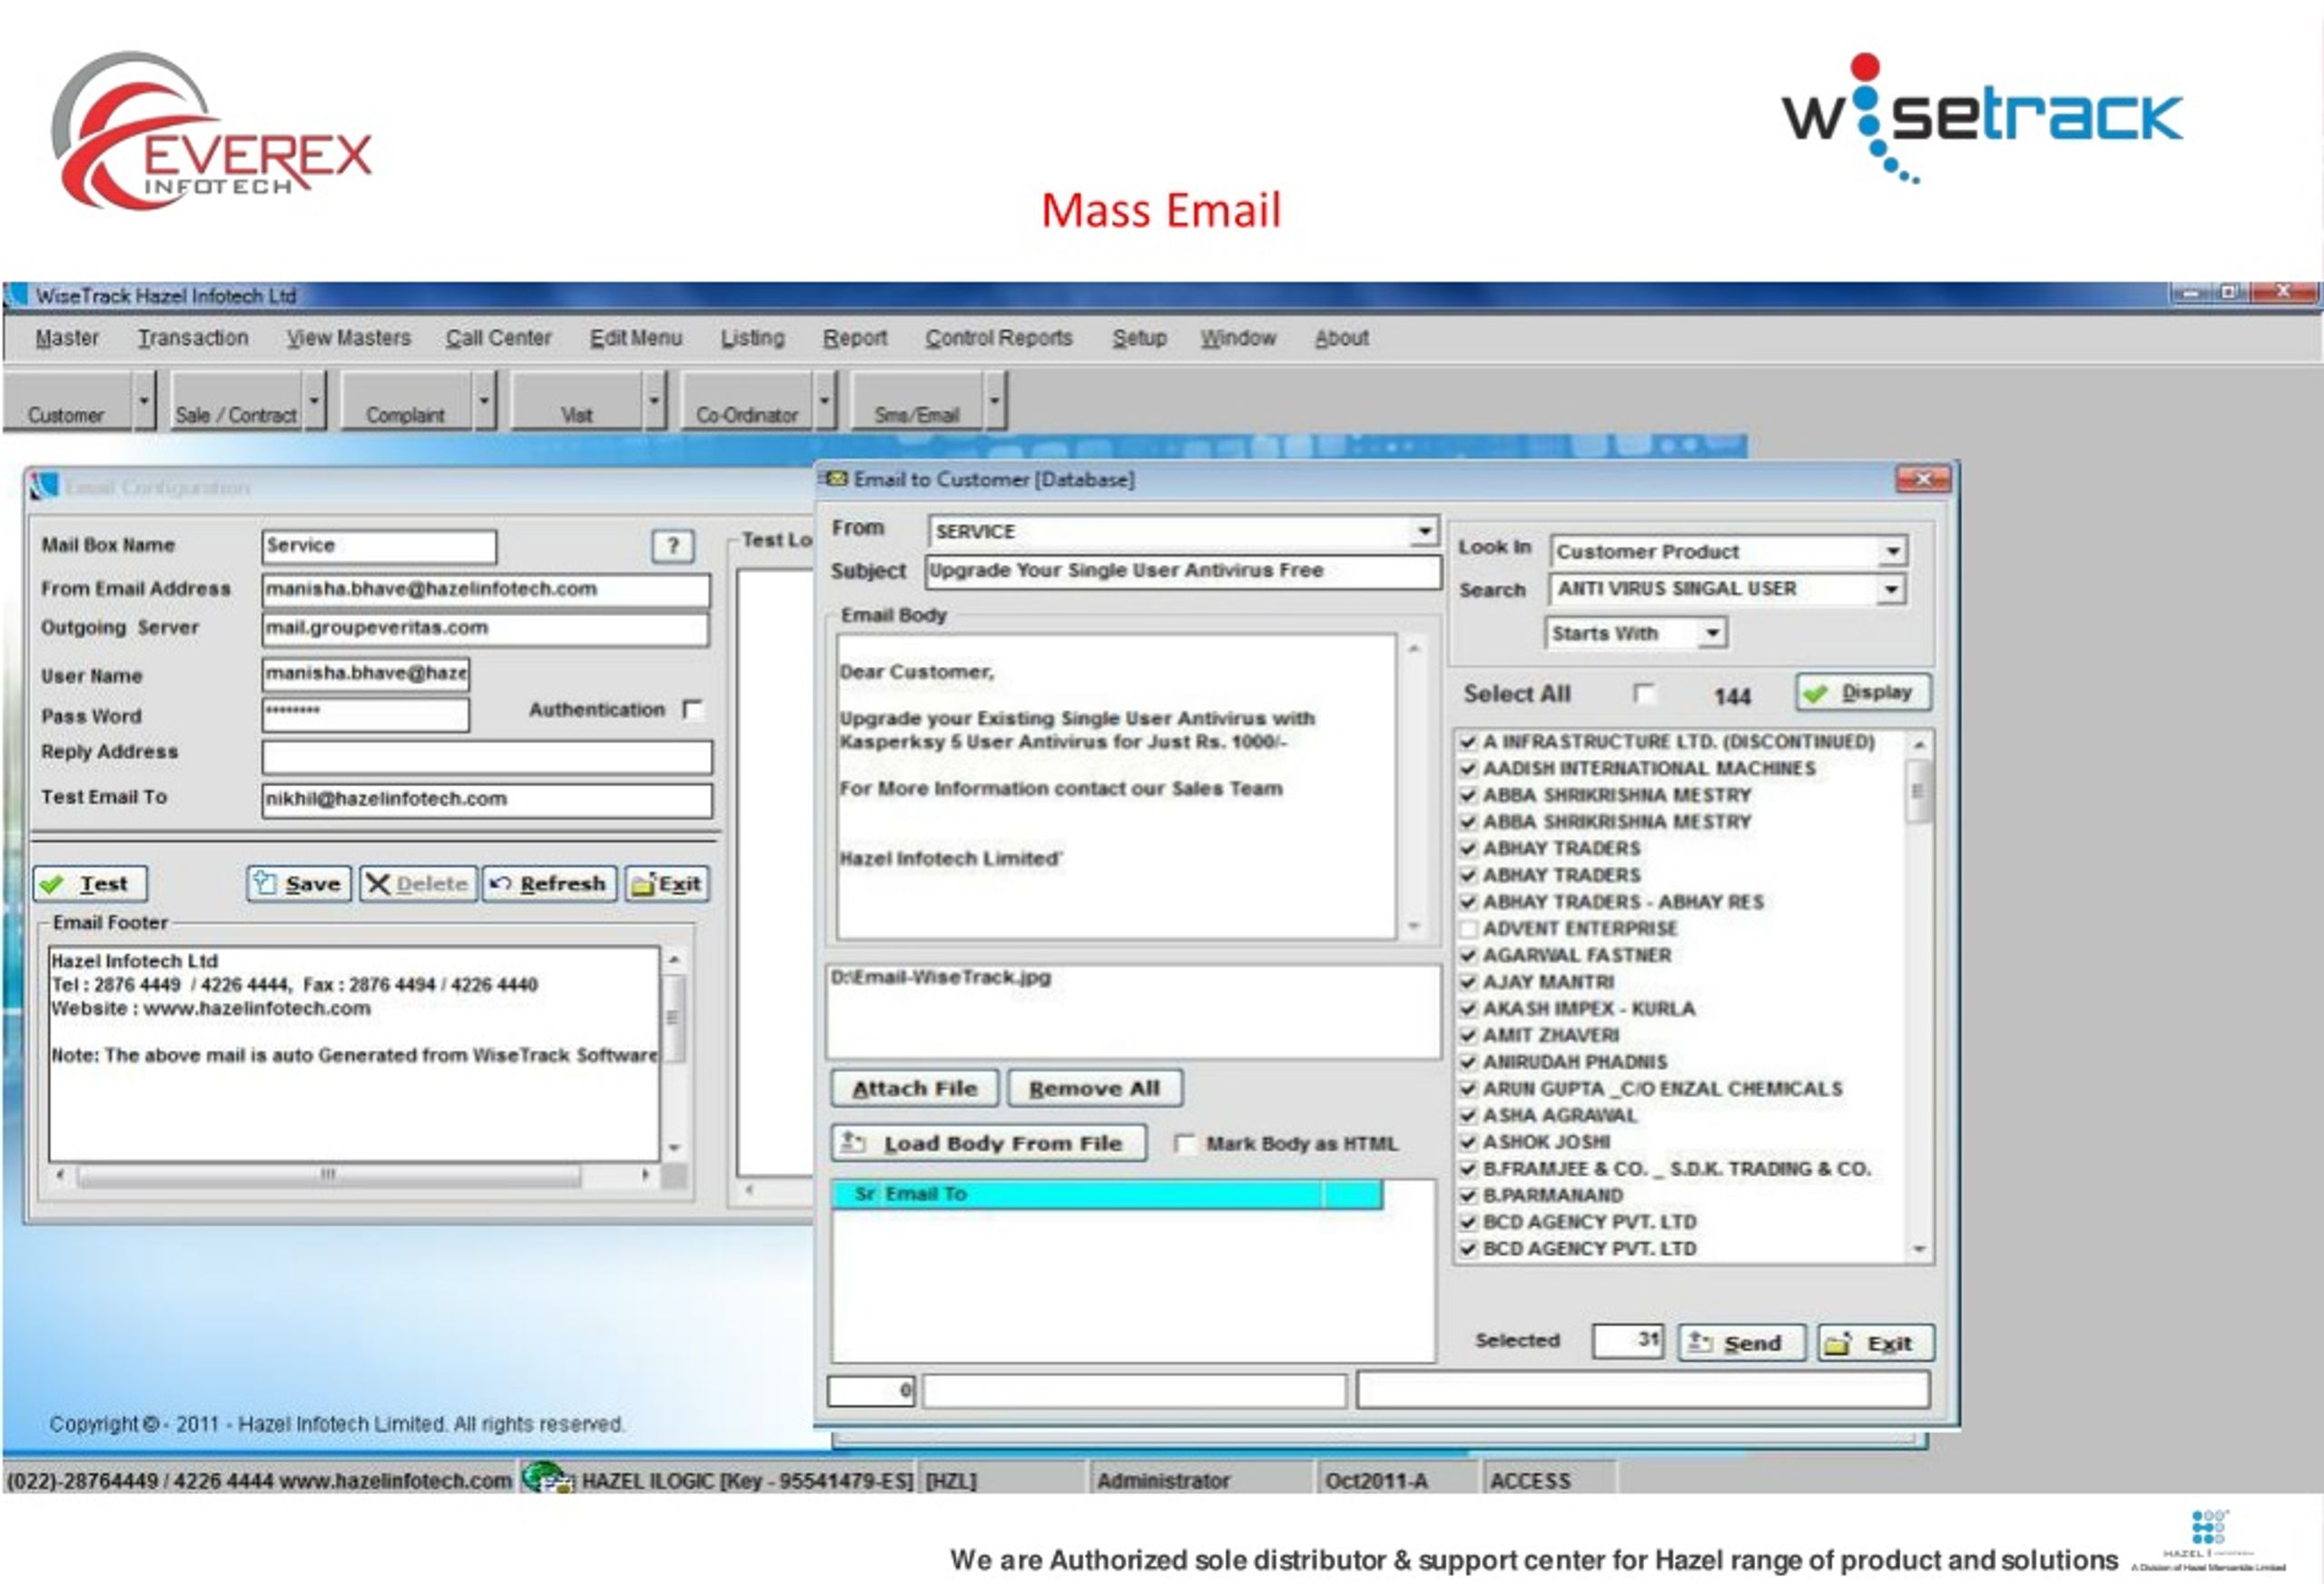Click the help question mark button

[x=673, y=545]
